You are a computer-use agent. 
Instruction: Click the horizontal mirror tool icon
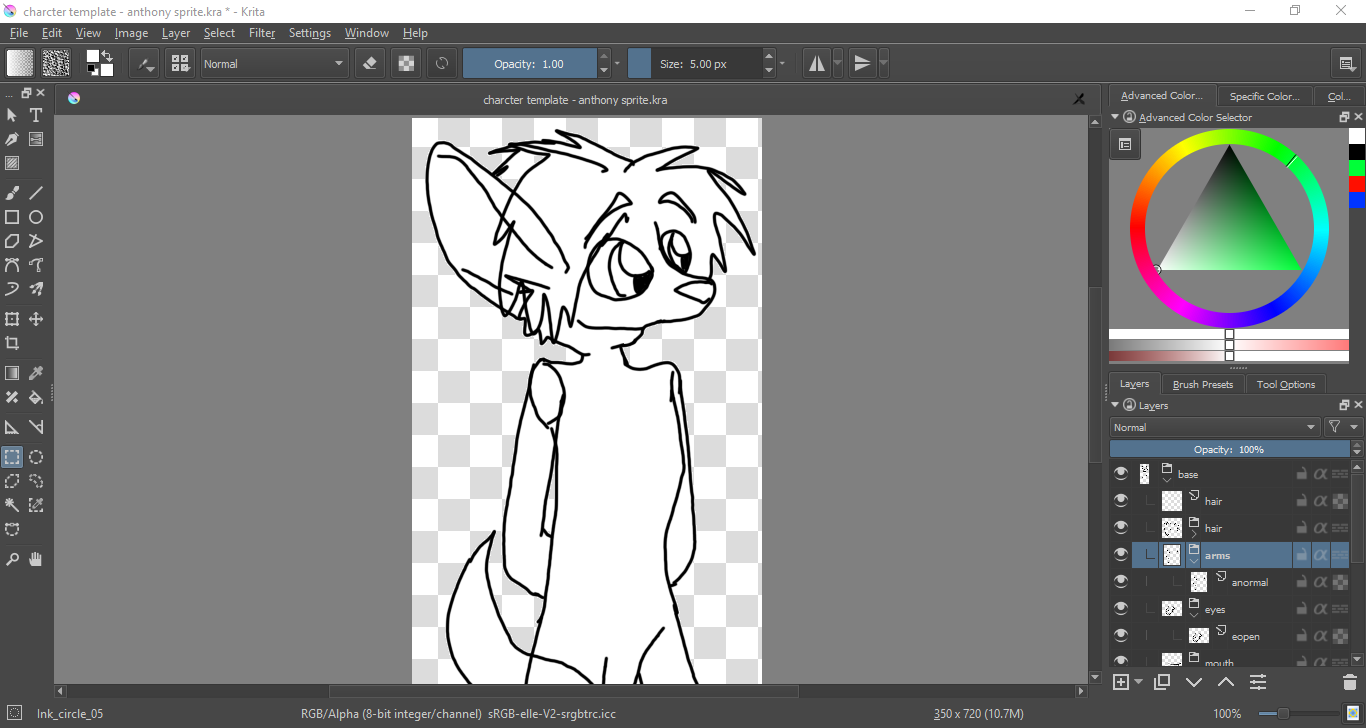click(817, 64)
